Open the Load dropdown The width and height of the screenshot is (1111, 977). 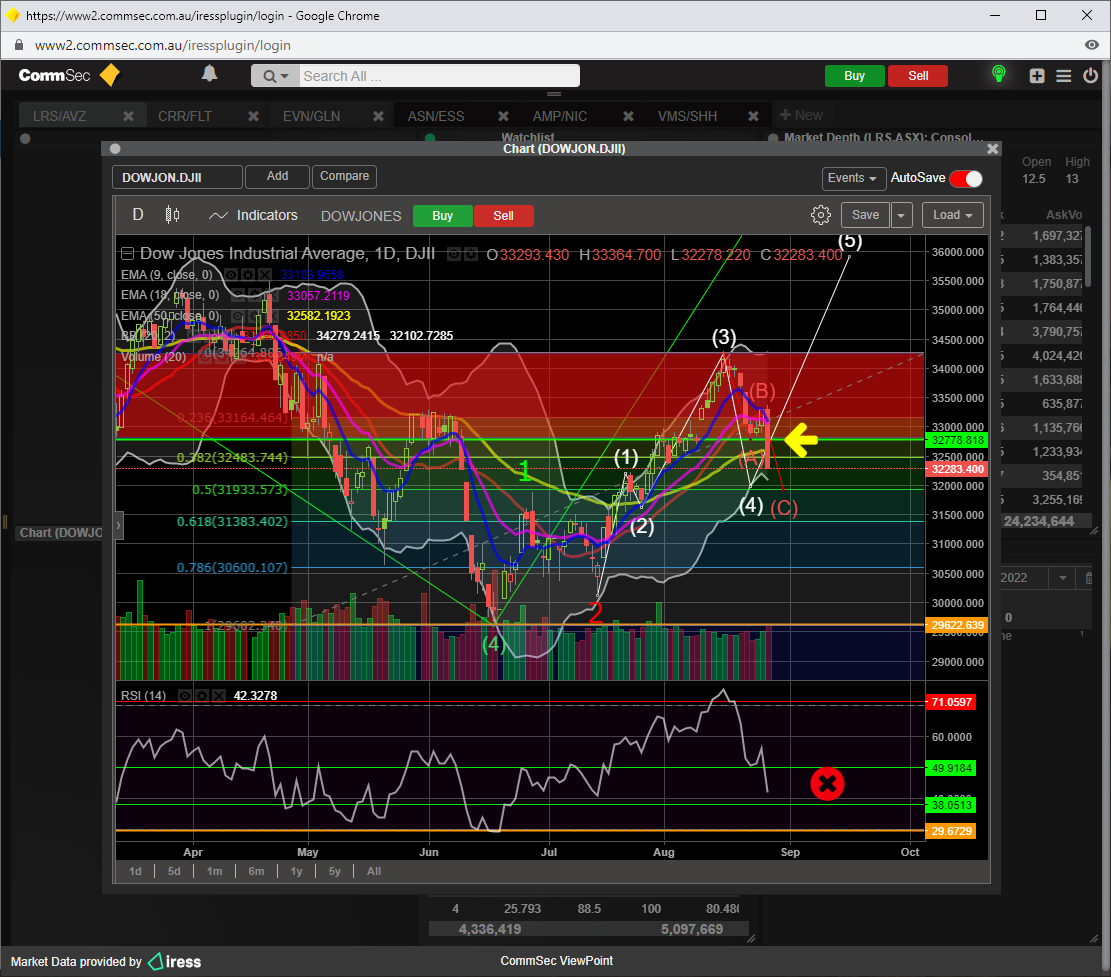tap(953, 215)
